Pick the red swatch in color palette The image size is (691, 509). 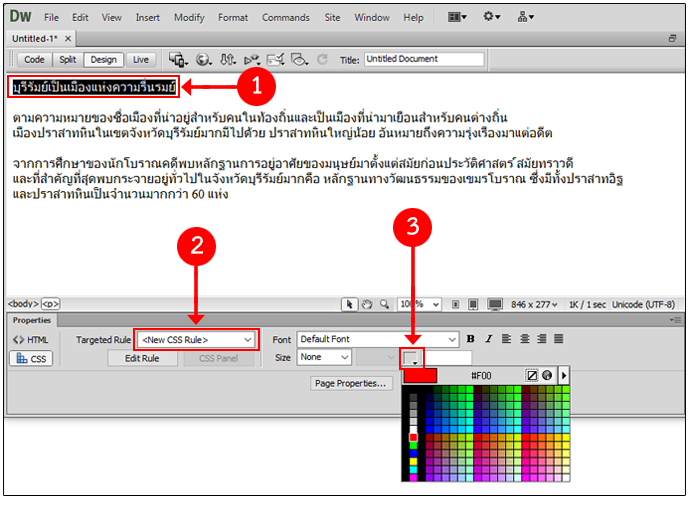point(413,437)
